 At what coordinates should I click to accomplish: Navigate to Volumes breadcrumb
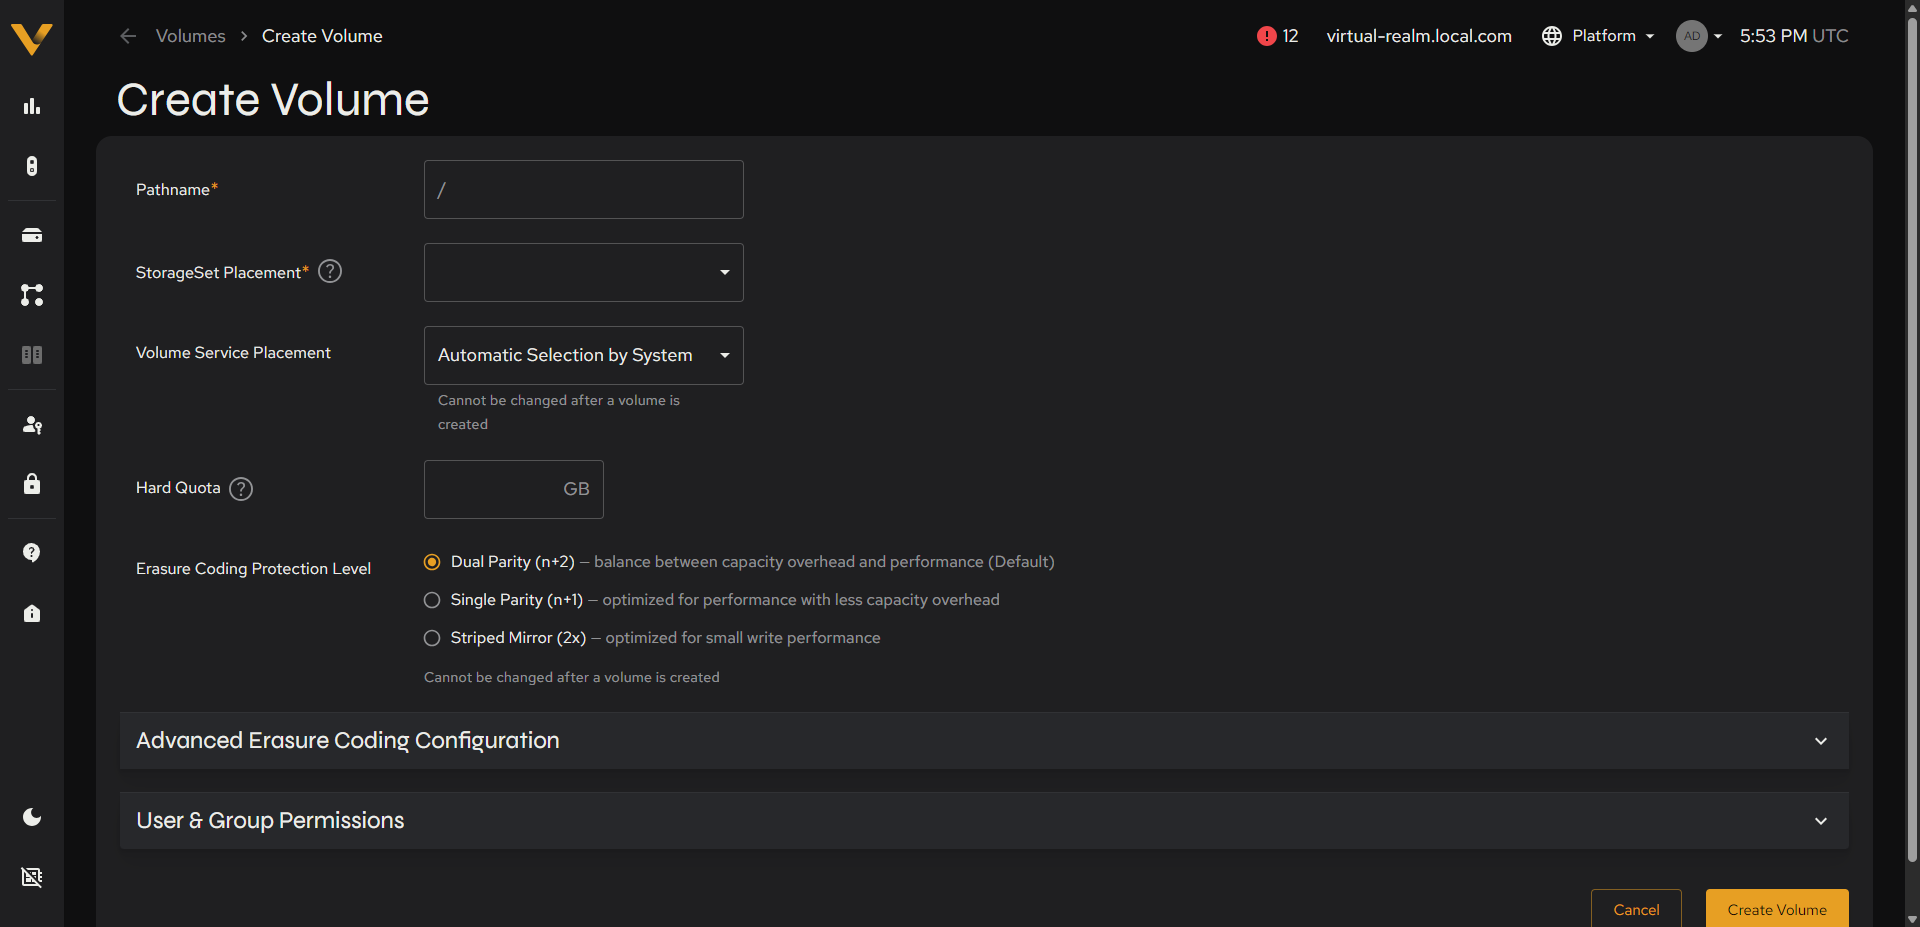tap(191, 36)
